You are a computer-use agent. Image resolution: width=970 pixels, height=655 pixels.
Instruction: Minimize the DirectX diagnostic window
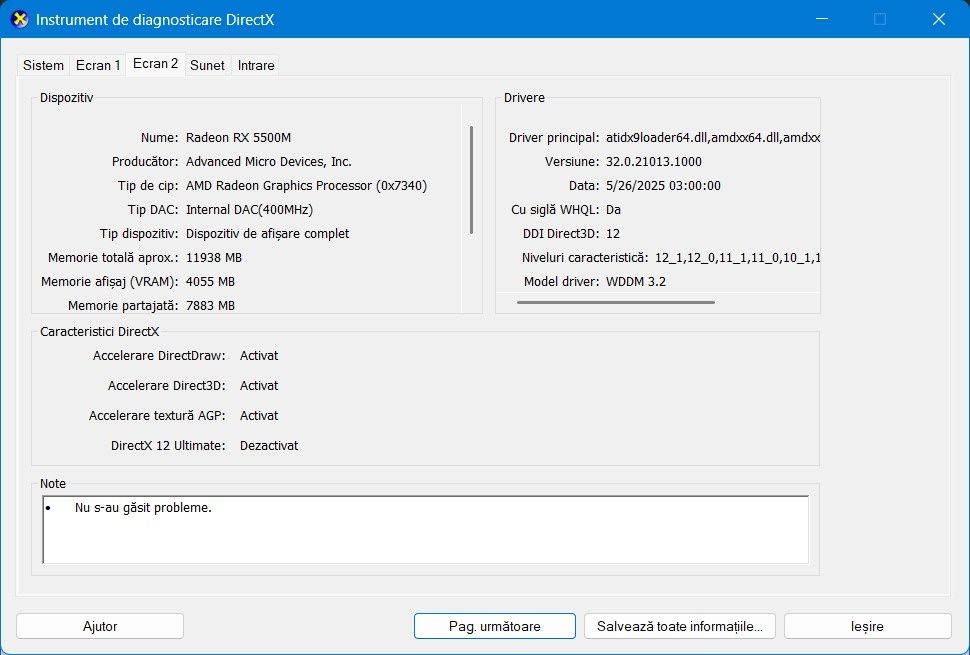pos(822,19)
